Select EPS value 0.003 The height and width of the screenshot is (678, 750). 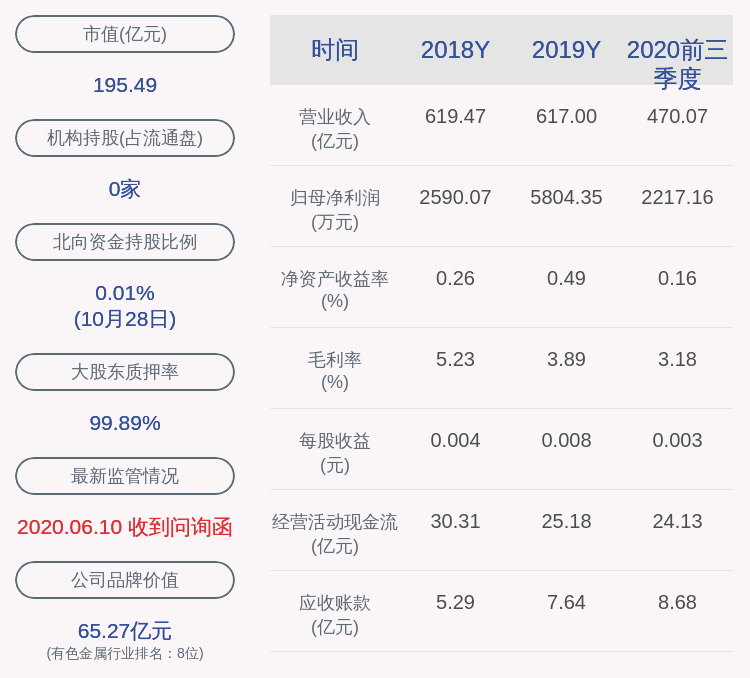pyautogui.click(x=677, y=440)
